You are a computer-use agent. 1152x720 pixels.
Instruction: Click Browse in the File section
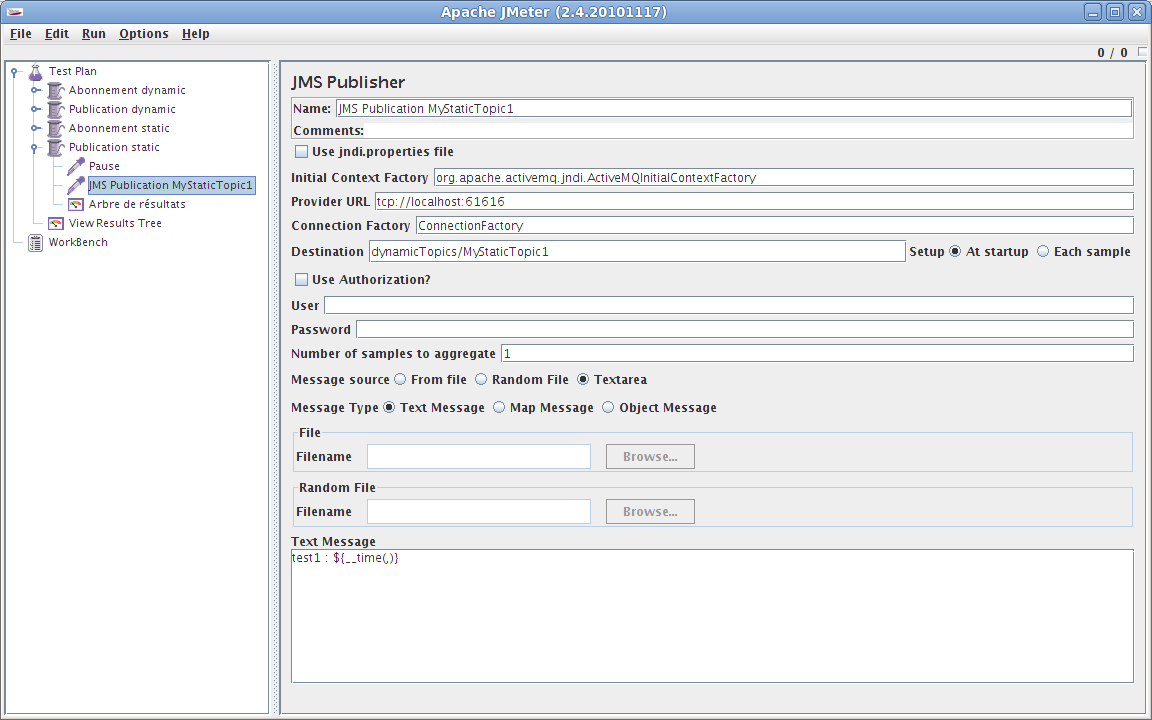click(x=649, y=456)
